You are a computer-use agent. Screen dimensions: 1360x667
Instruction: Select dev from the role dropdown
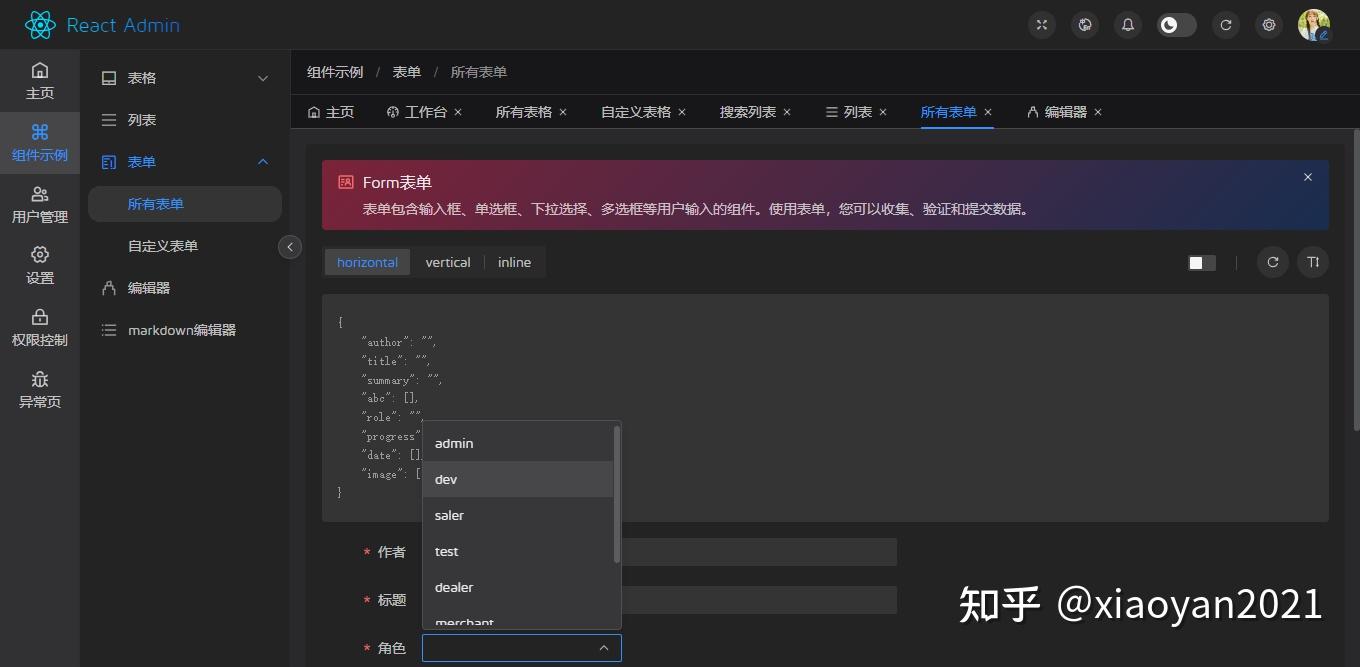point(446,479)
